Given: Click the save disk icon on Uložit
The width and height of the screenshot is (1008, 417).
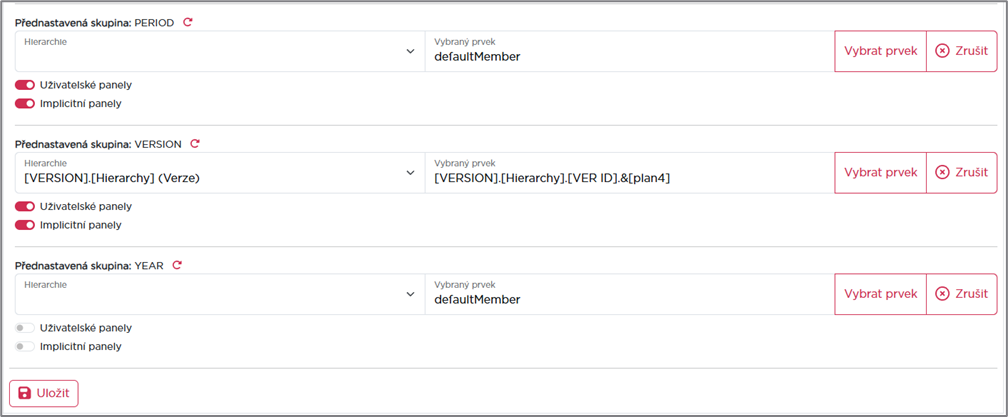Looking at the screenshot, I should coord(24,393).
